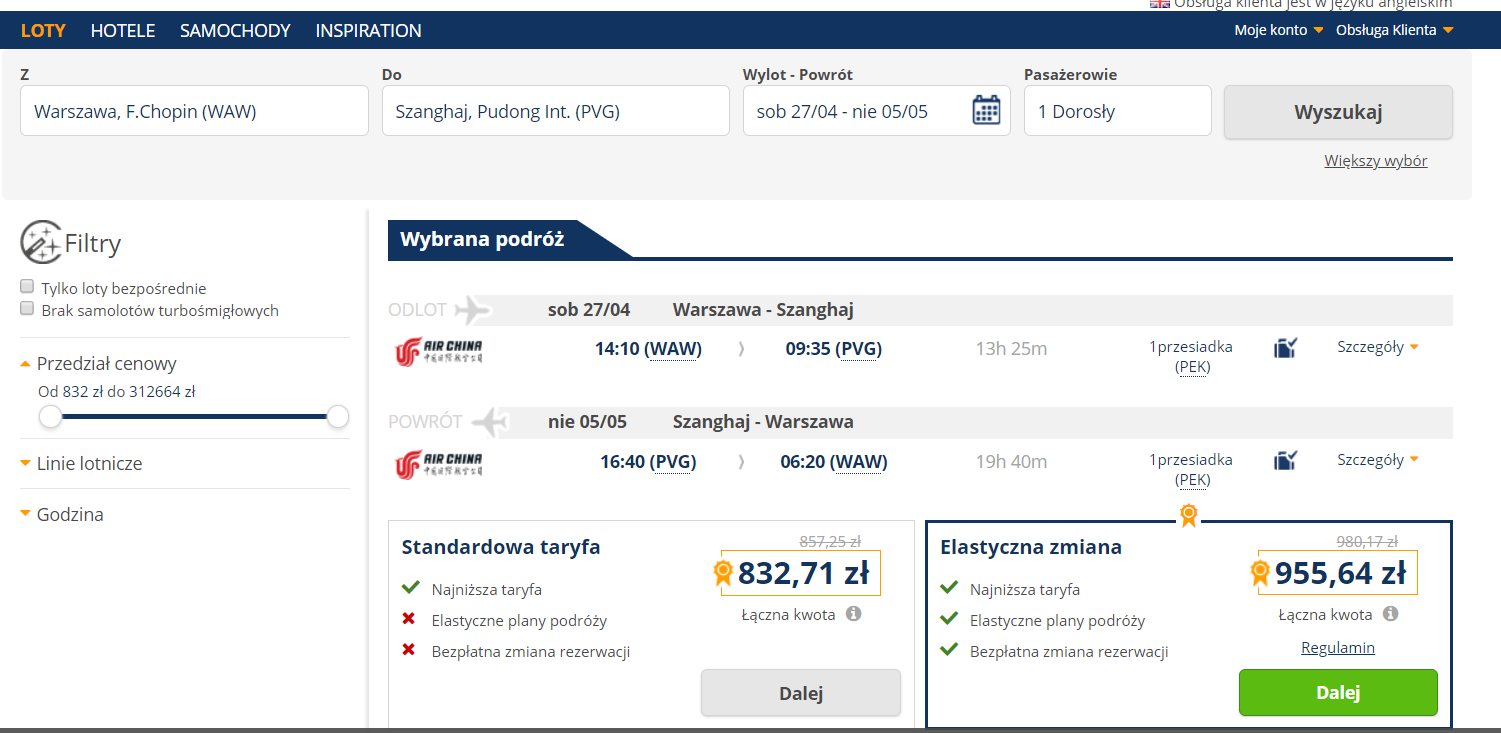Click green Dalej under Elastyczna zmiana
Screen dimensions: 1501x733
(x=1338, y=692)
